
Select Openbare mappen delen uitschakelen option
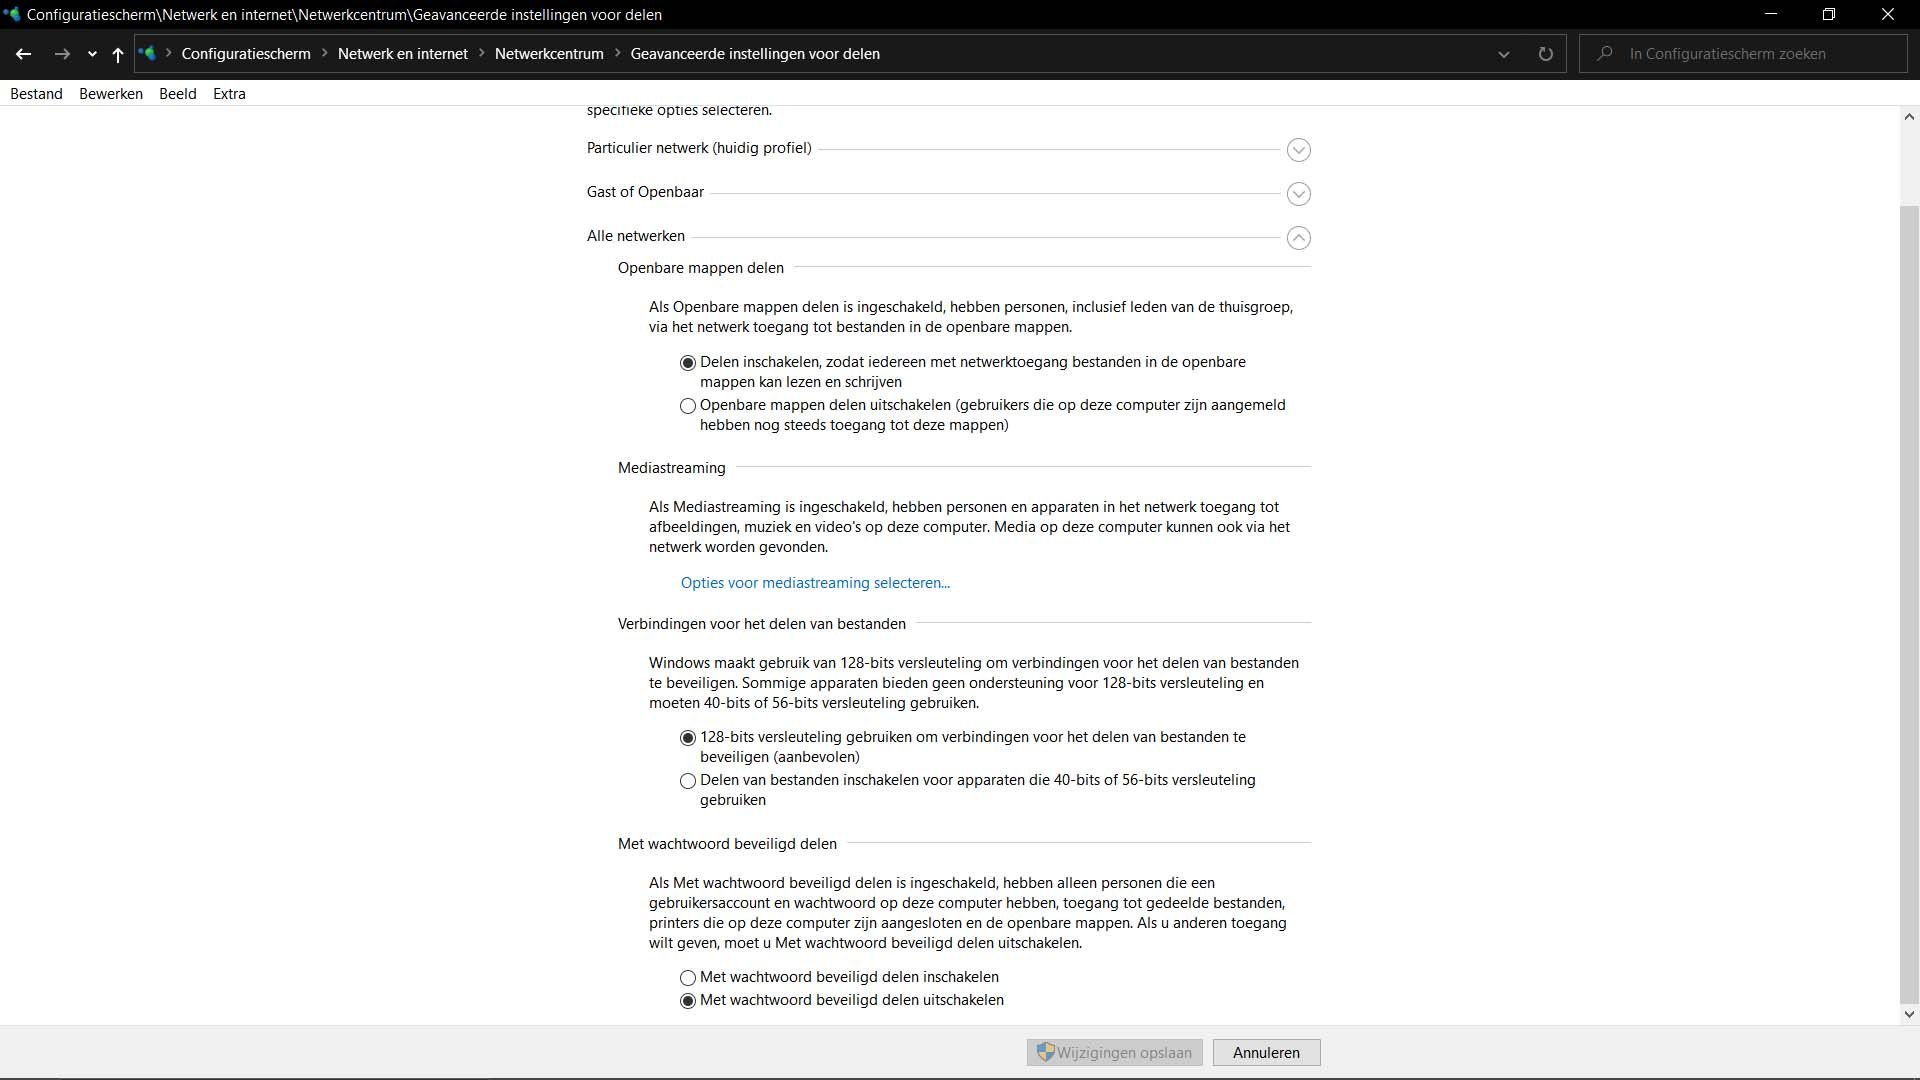tap(688, 406)
